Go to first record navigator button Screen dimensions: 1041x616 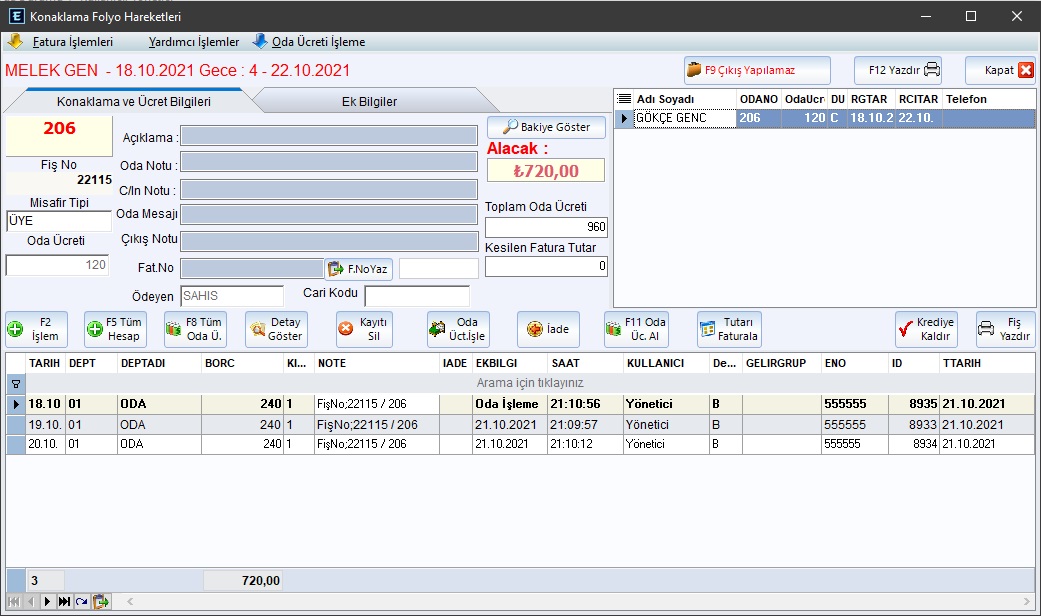[13, 601]
